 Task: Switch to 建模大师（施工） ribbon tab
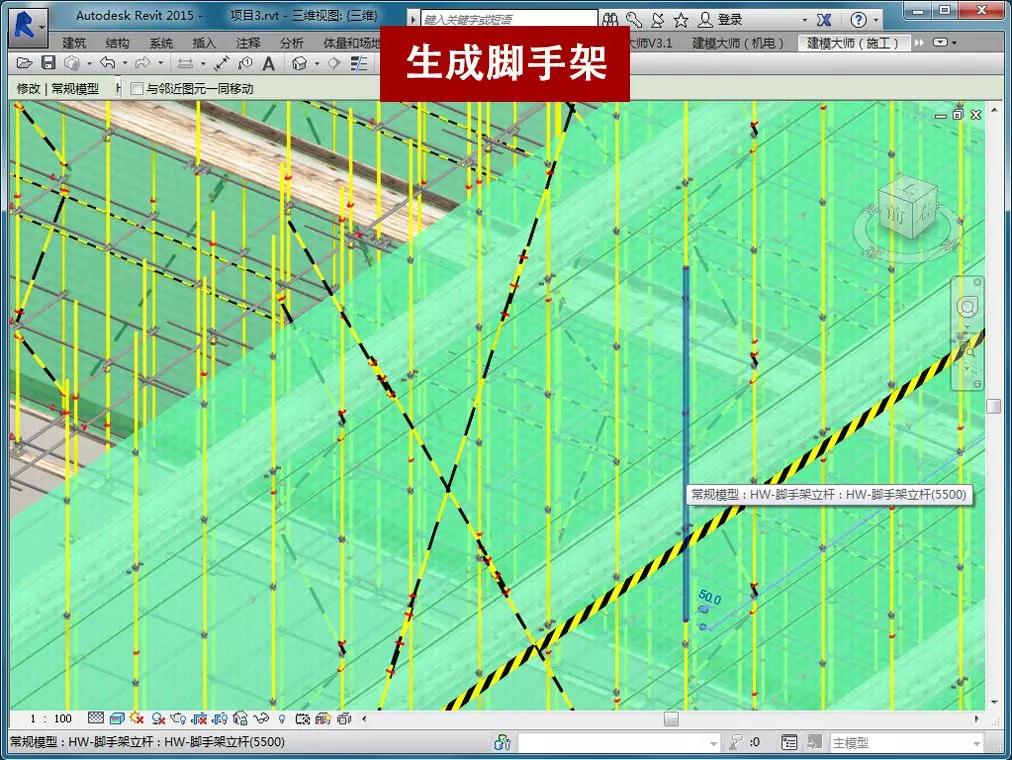[853, 43]
